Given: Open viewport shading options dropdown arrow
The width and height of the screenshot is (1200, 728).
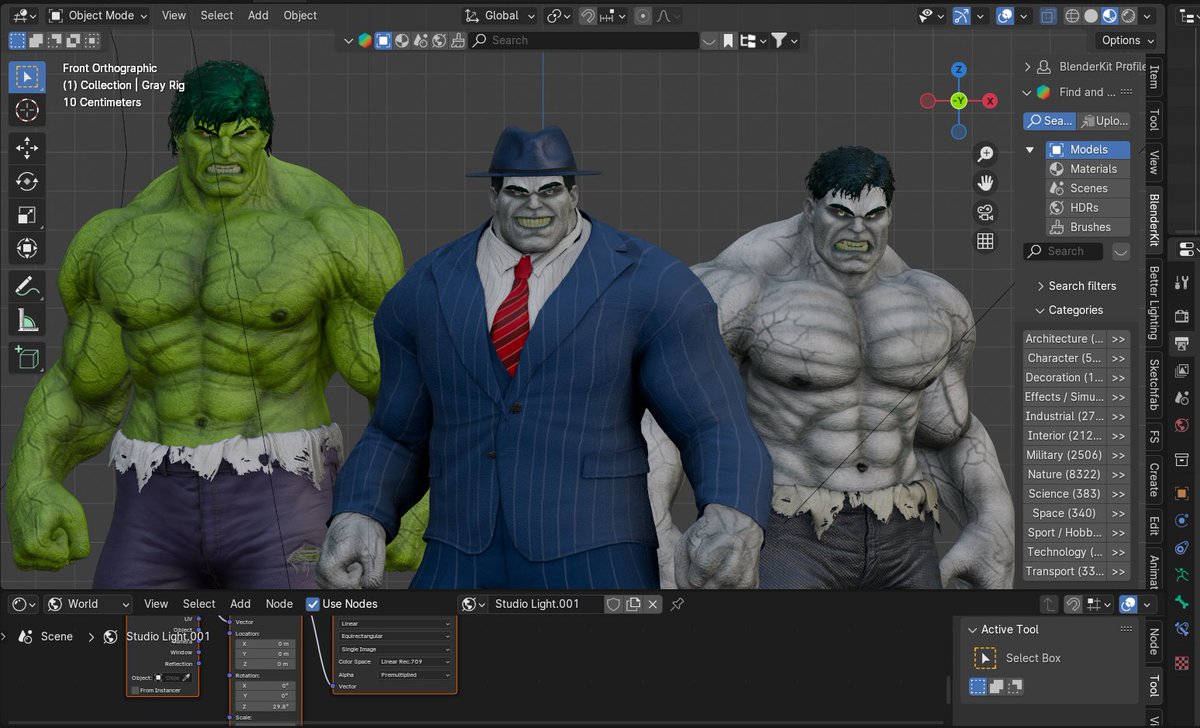Looking at the screenshot, I should pyautogui.click(x=1148, y=16).
